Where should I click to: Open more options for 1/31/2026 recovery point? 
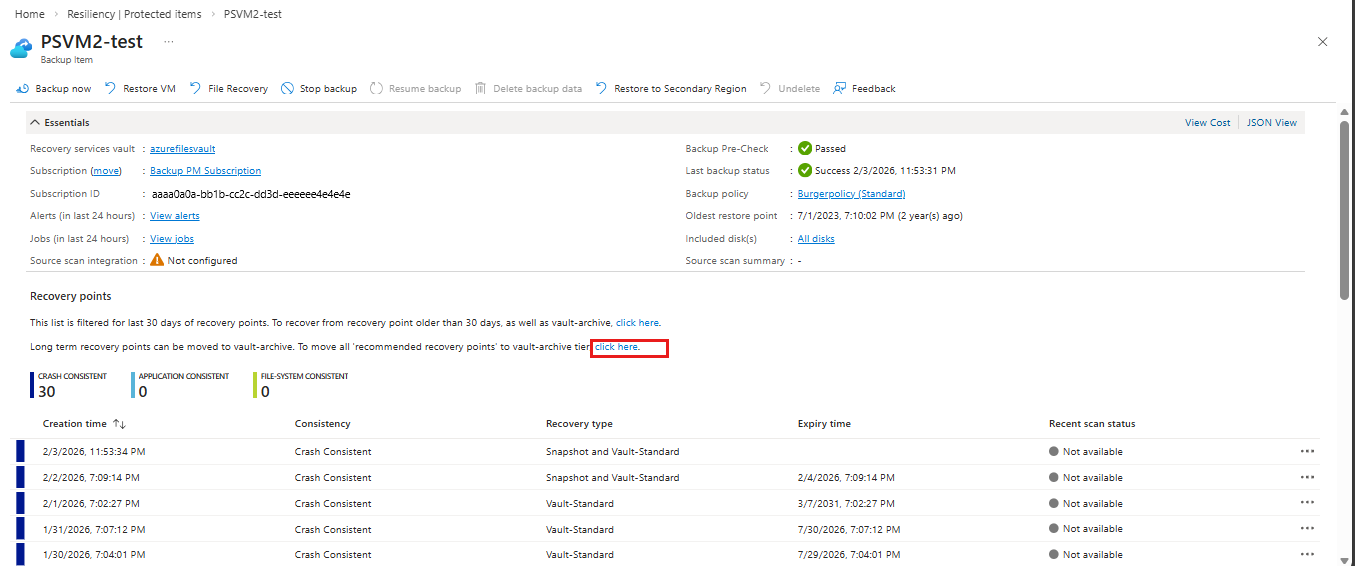click(1307, 528)
